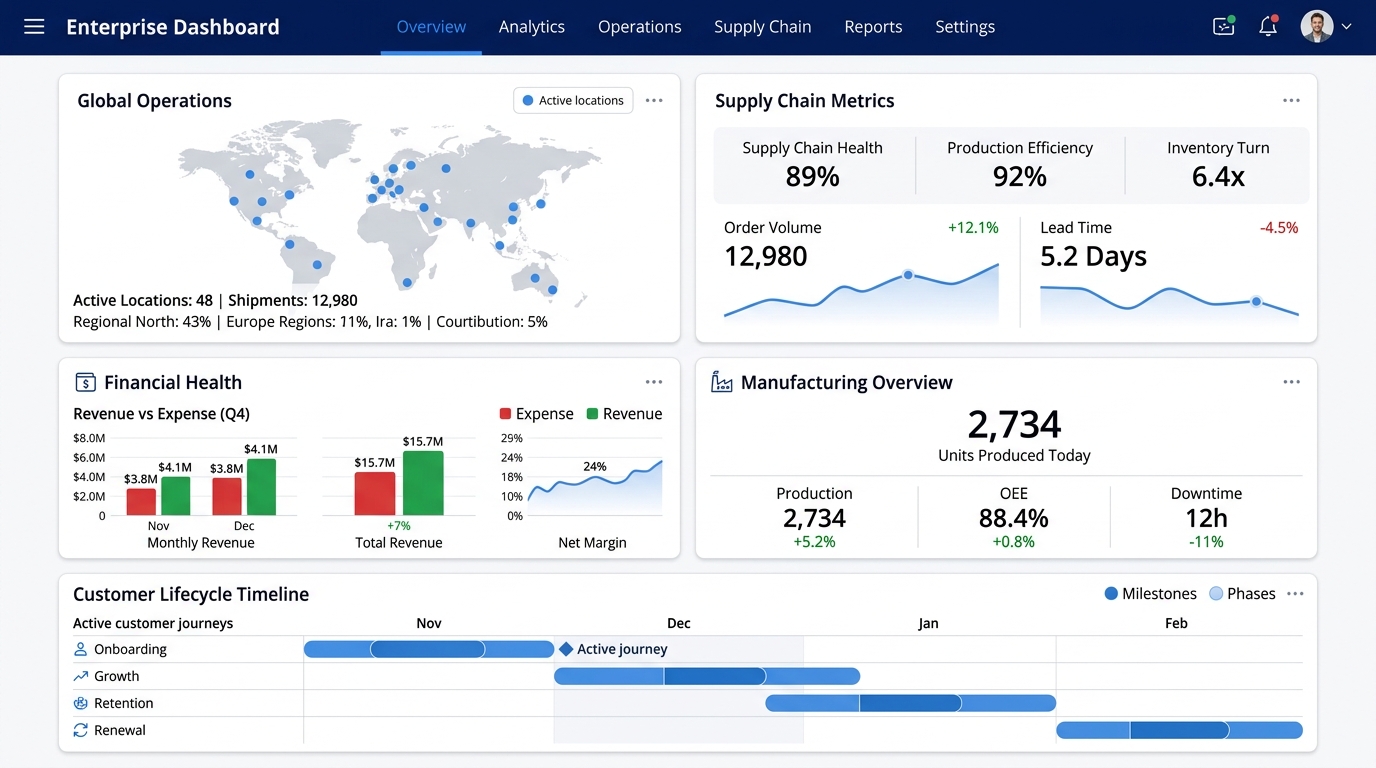Switch to the Analytics tab
Screen dimensions: 1376x768
[x=532, y=27]
